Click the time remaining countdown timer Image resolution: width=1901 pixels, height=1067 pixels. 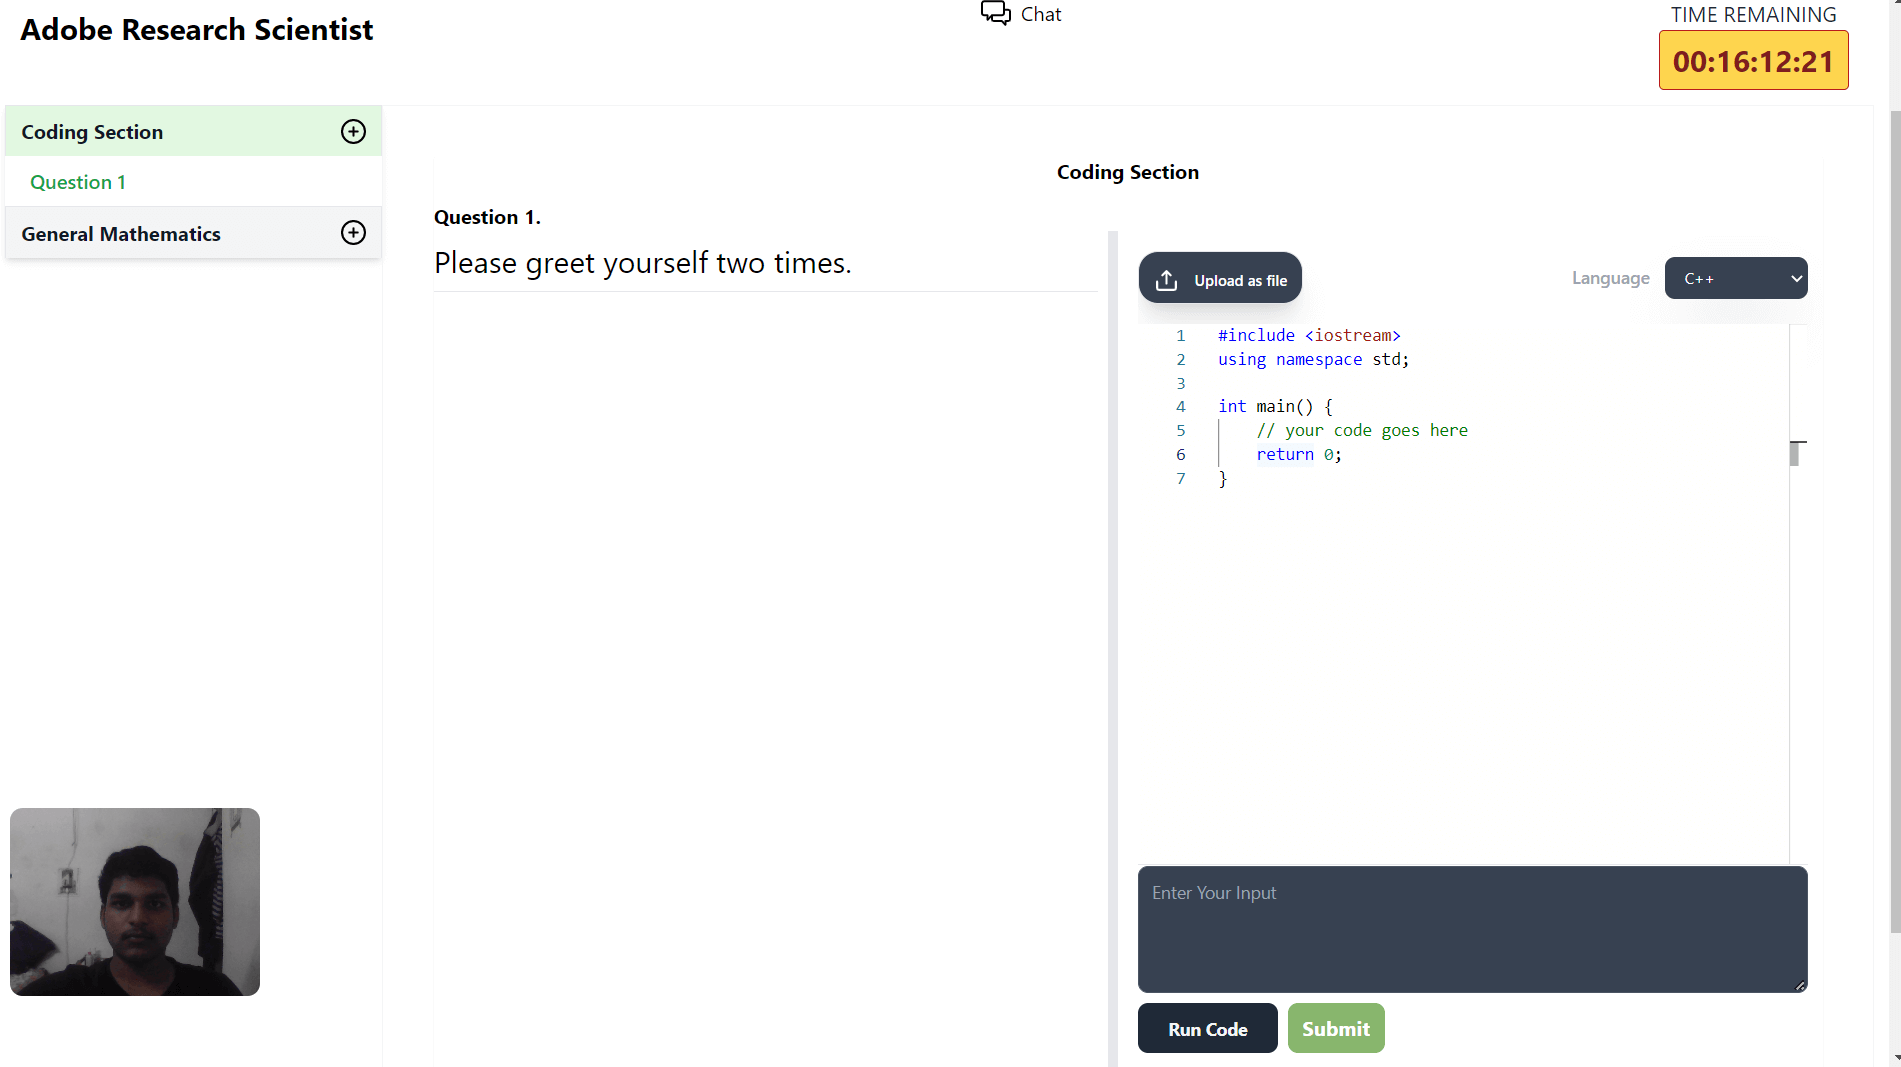1752,61
